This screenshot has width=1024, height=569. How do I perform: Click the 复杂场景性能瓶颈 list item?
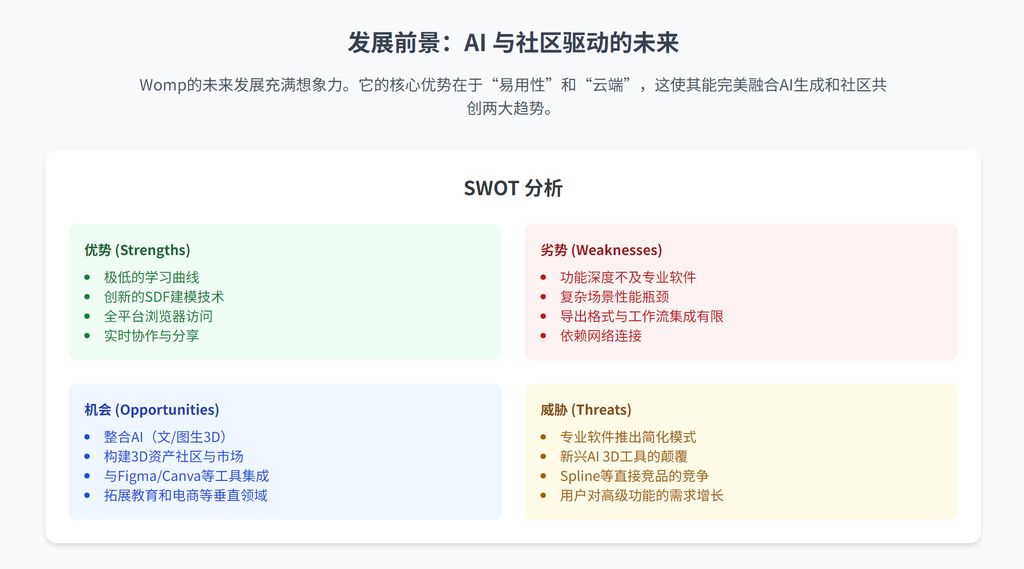[614, 297]
